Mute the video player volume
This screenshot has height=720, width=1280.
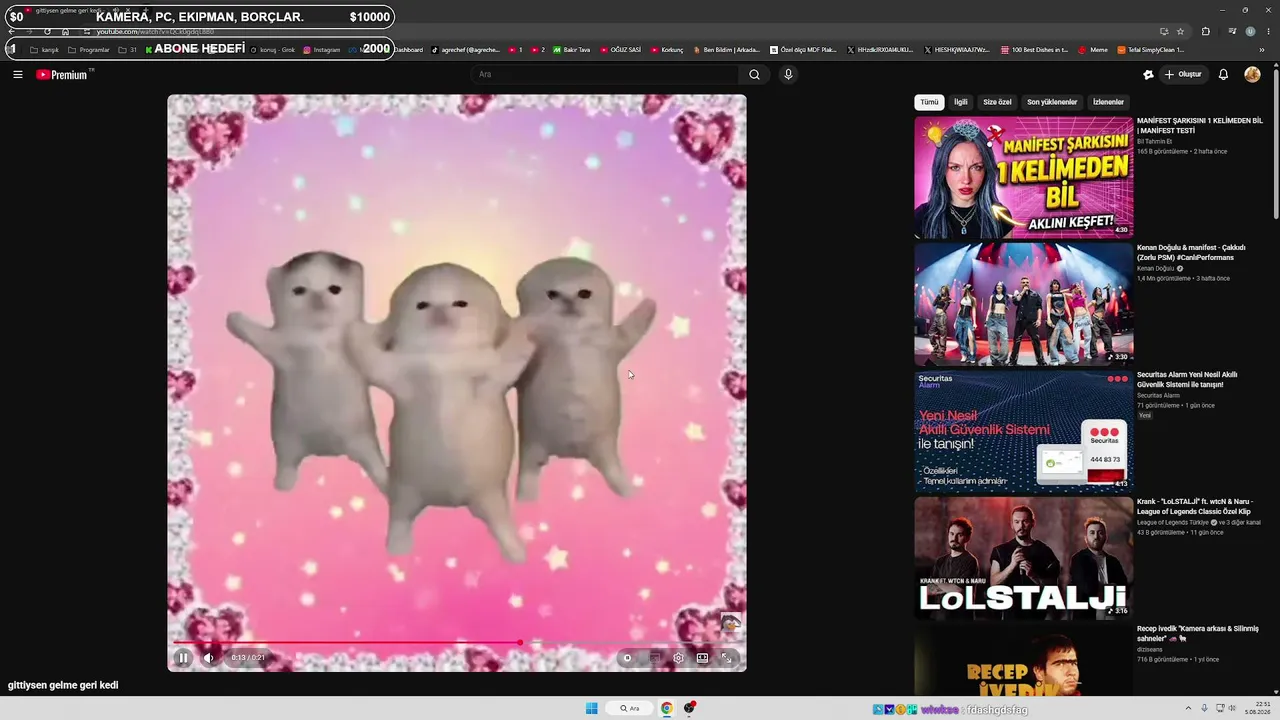click(209, 657)
